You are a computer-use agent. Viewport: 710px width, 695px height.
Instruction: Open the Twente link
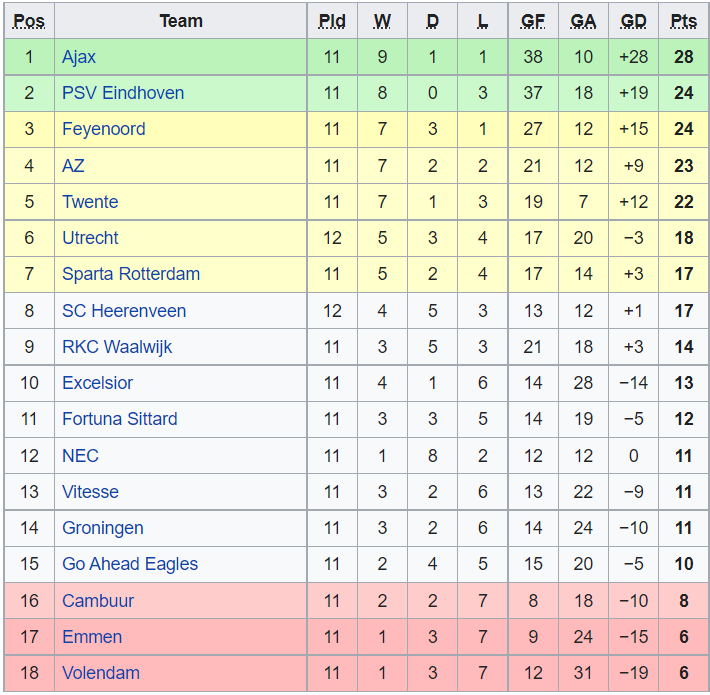(x=90, y=202)
